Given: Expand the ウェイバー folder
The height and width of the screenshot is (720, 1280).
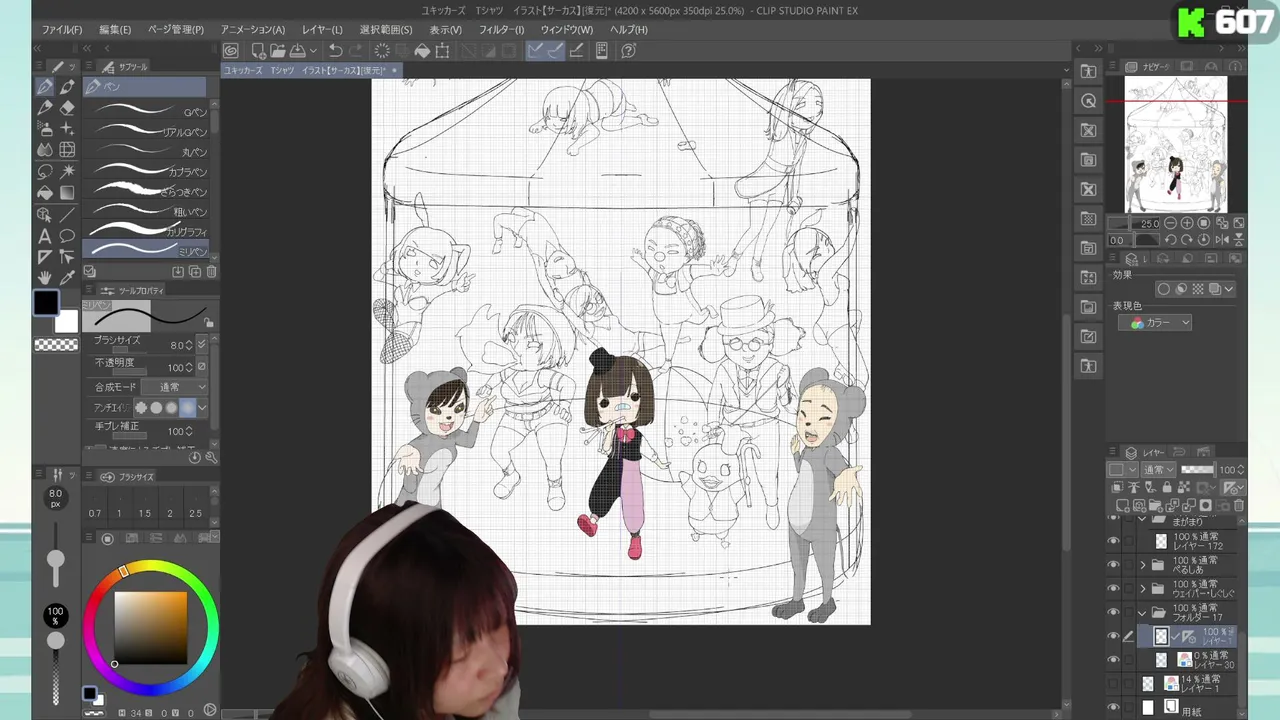Looking at the screenshot, I should (x=1143, y=589).
